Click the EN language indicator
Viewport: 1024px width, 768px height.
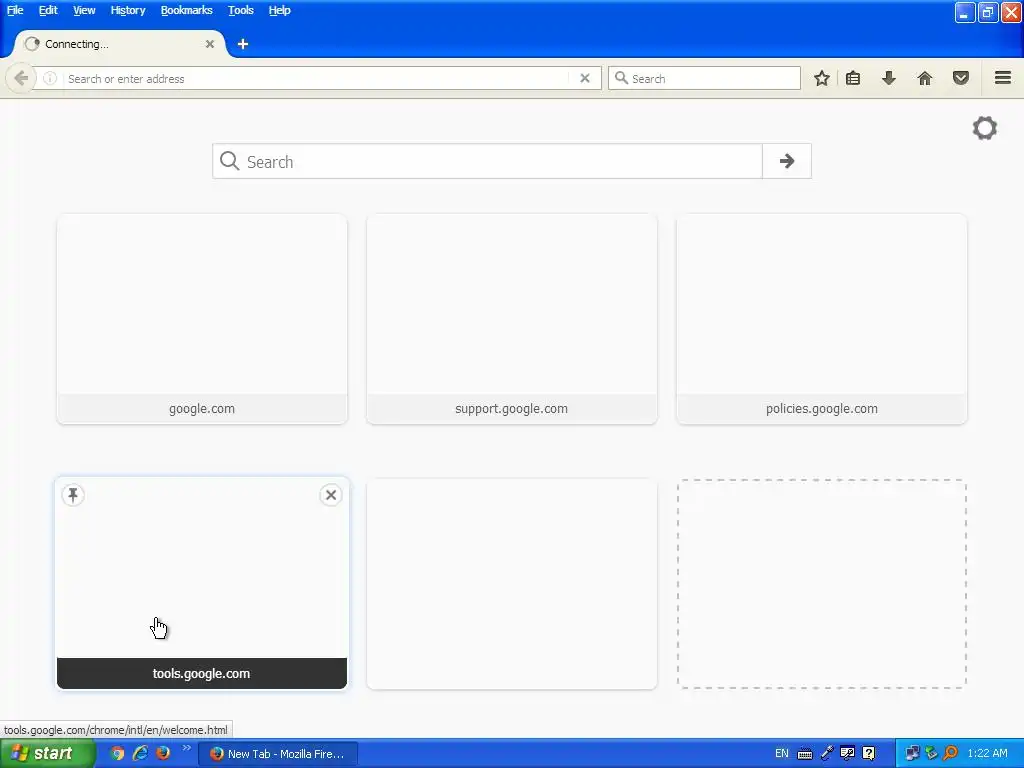[x=782, y=754]
